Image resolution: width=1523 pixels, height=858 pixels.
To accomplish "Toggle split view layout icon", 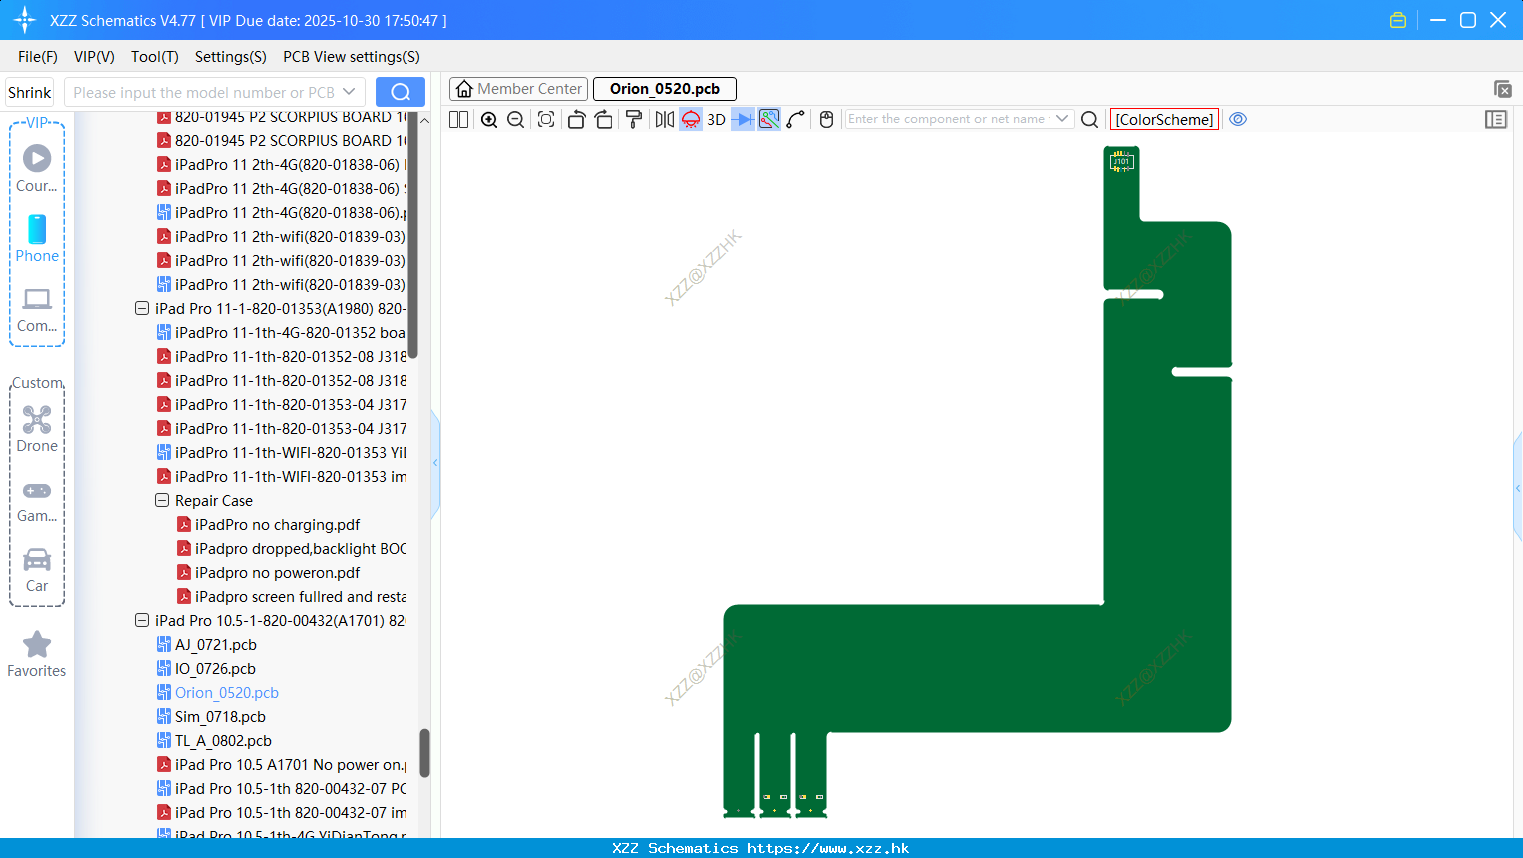I will point(458,120).
